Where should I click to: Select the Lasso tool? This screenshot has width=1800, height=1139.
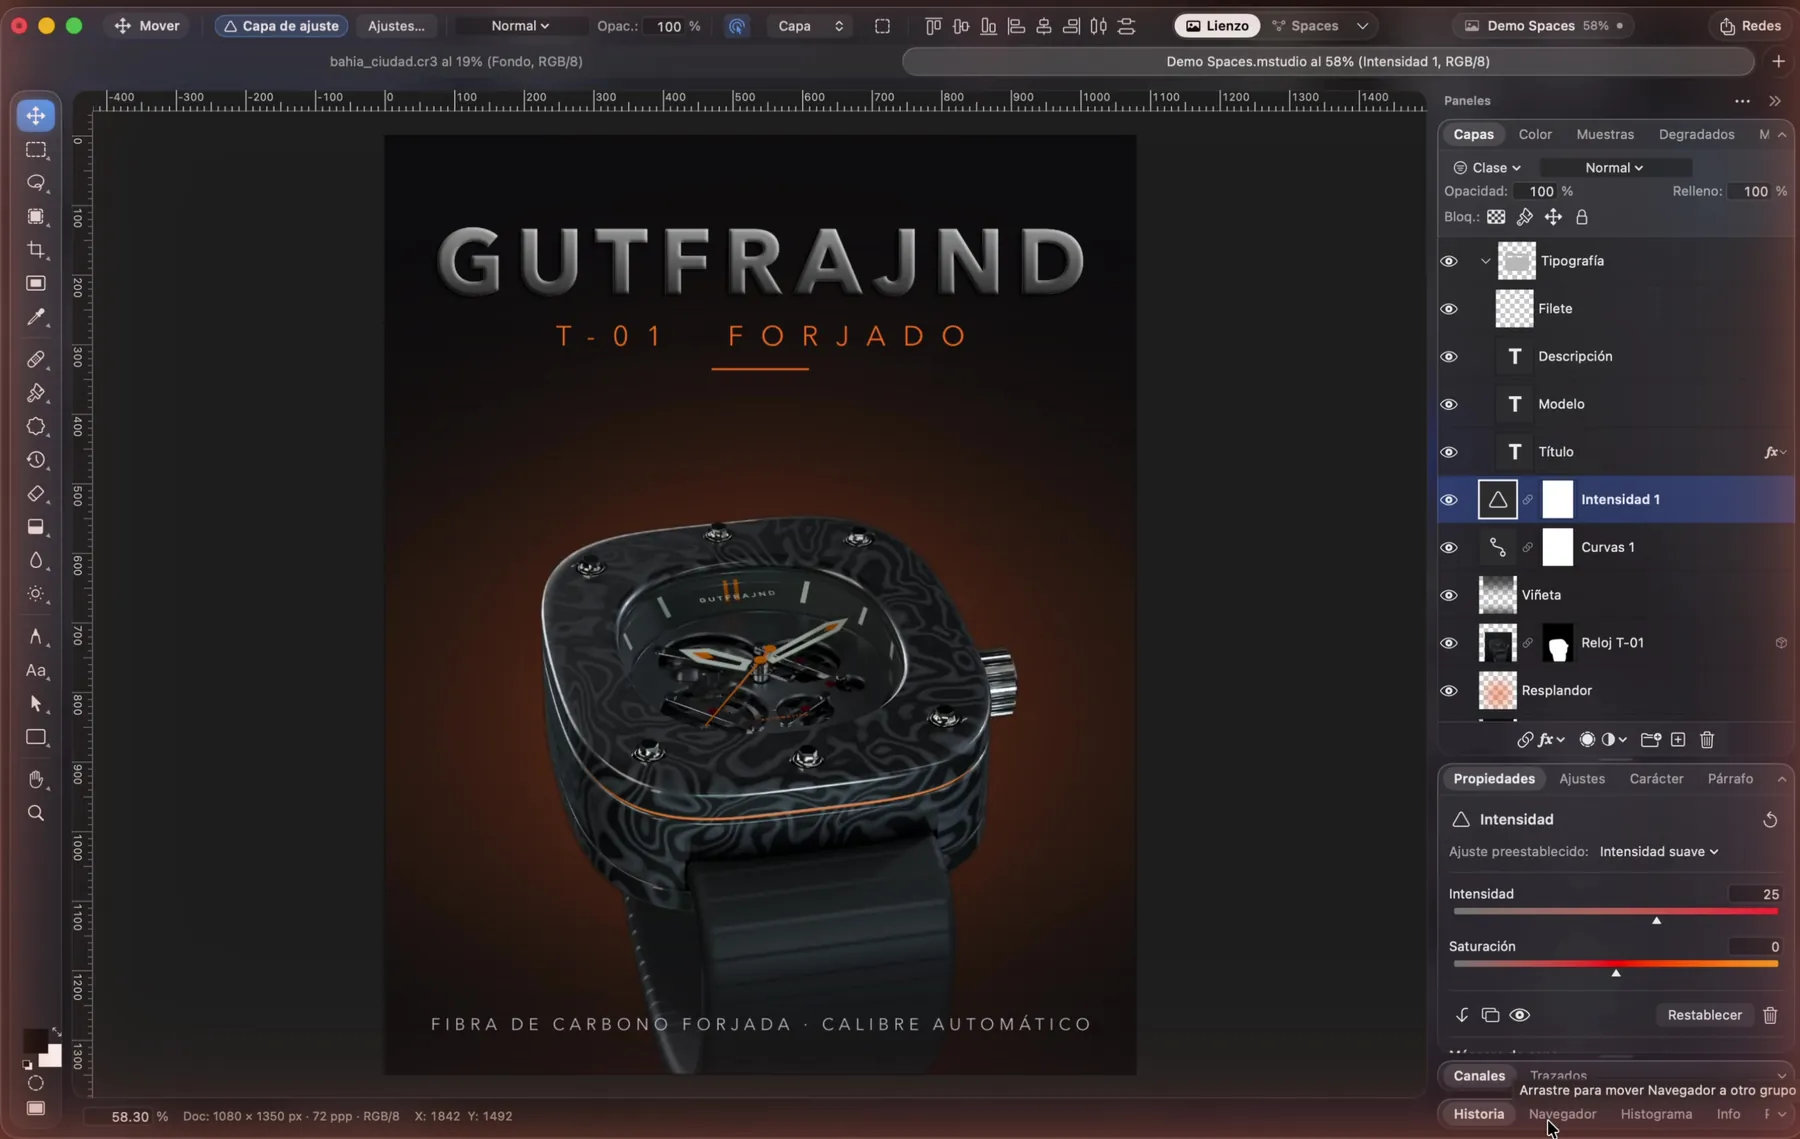click(36, 183)
